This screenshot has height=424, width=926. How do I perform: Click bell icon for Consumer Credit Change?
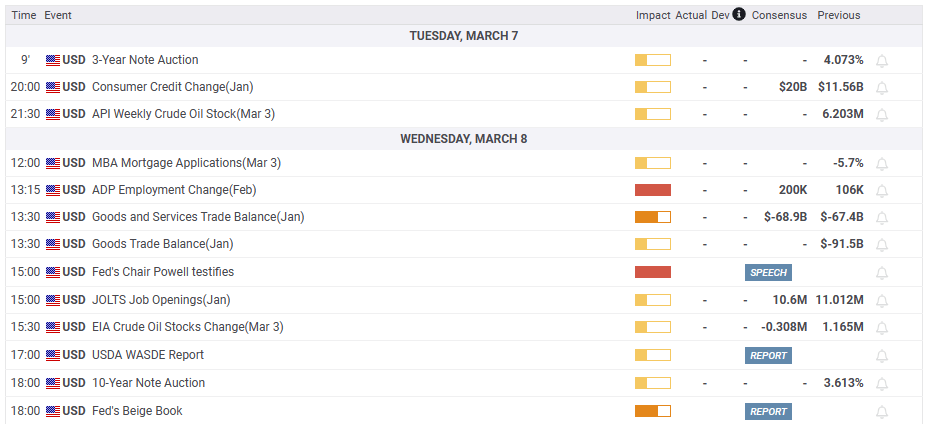coord(882,87)
